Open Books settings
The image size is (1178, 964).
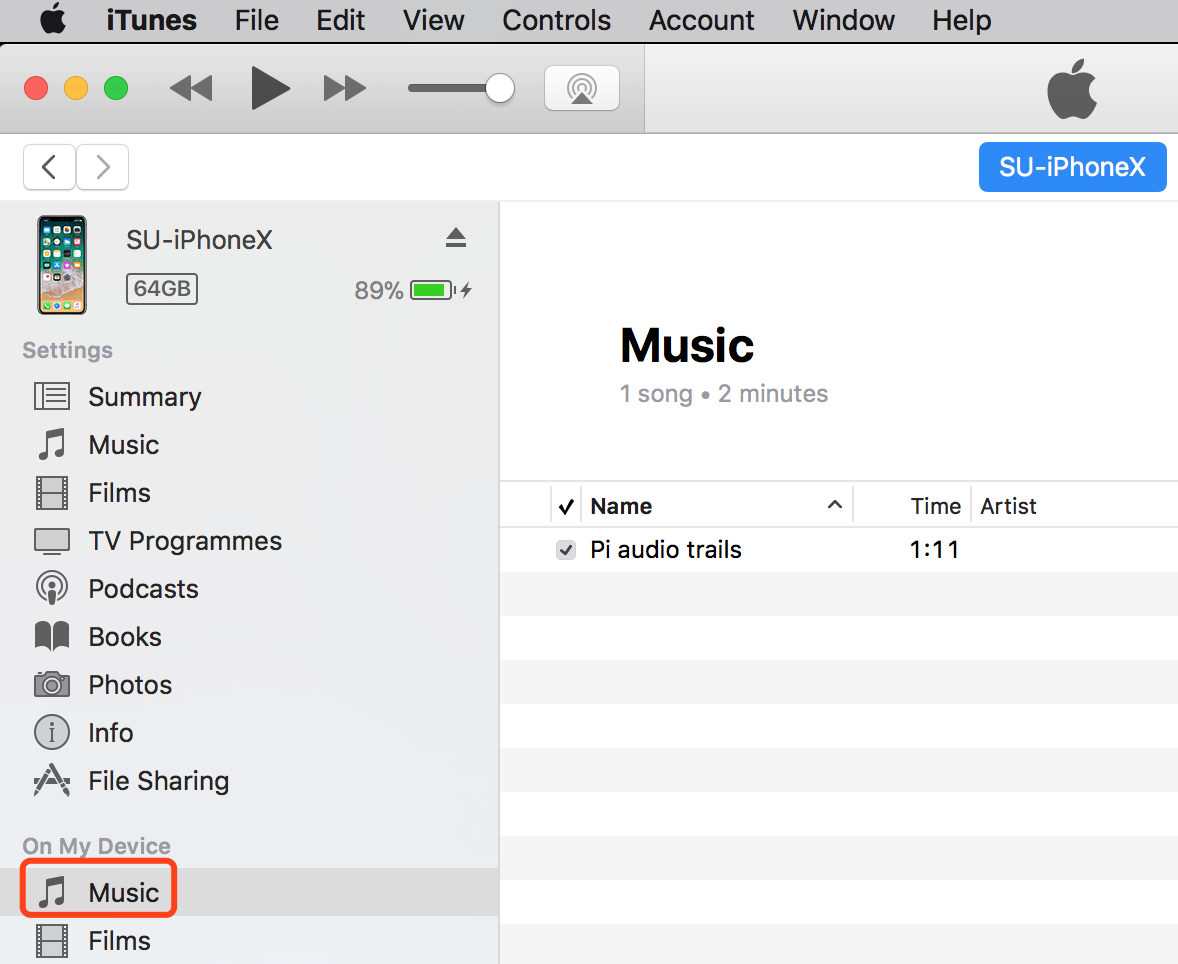125,637
